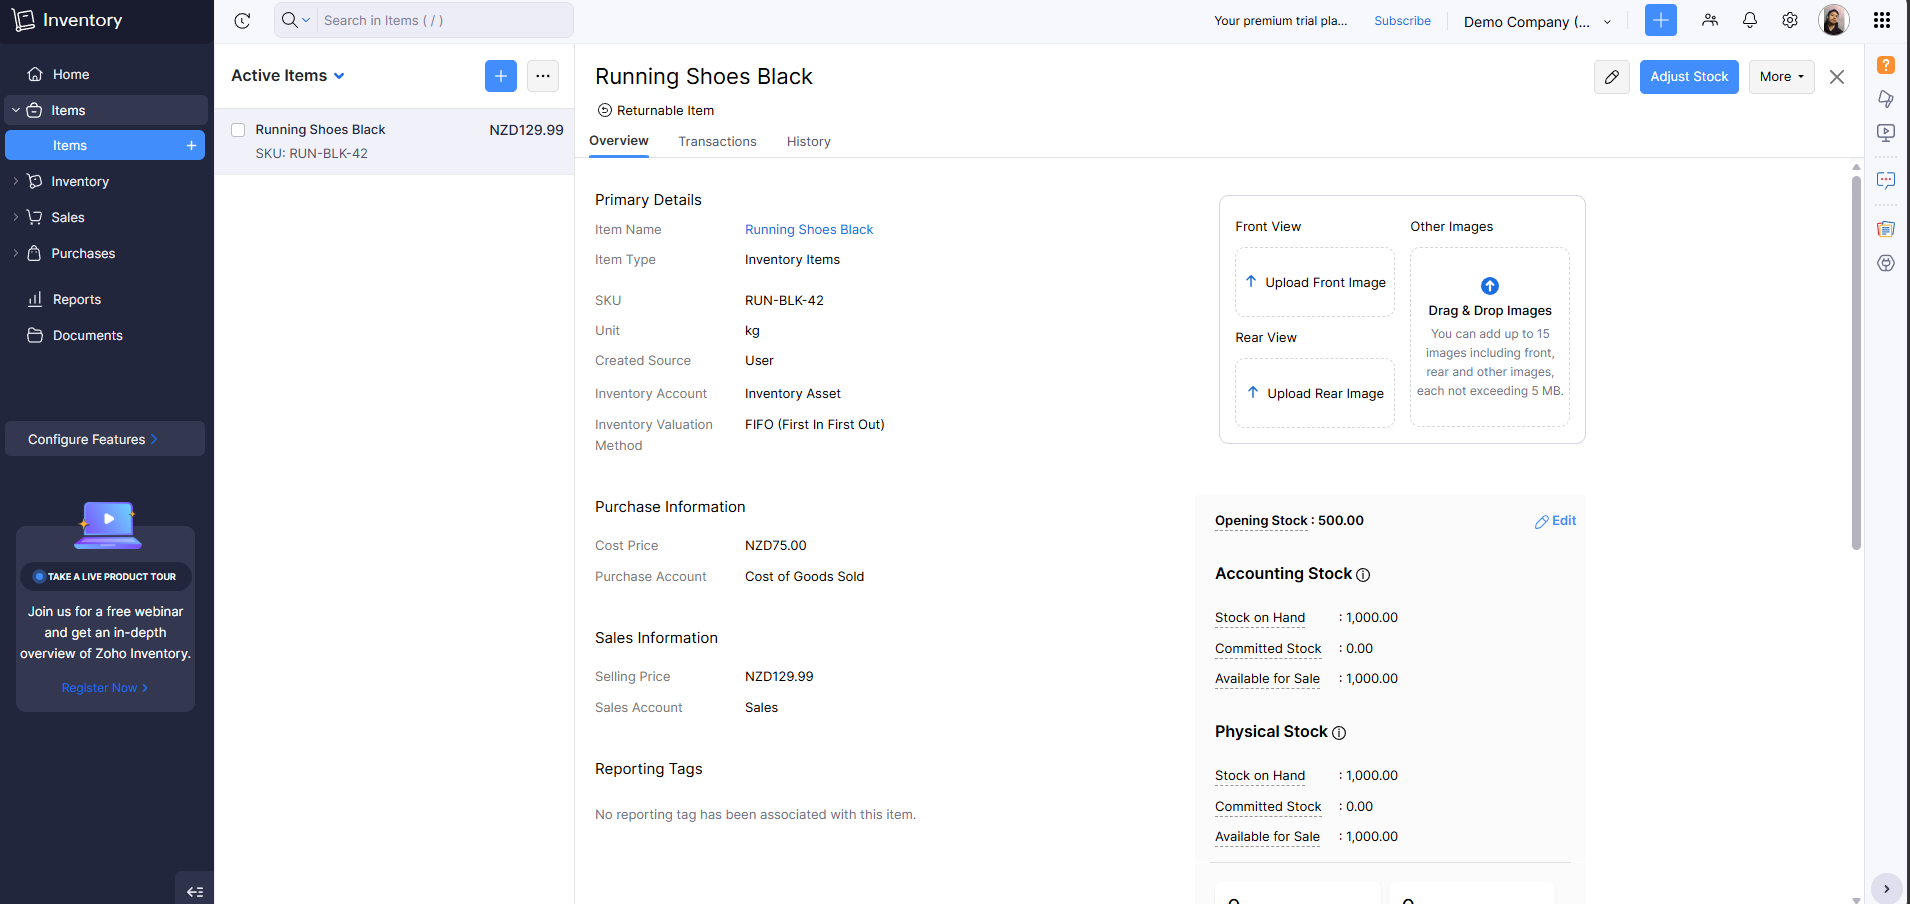Go to Home in the sidebar

tap(106, 74)
